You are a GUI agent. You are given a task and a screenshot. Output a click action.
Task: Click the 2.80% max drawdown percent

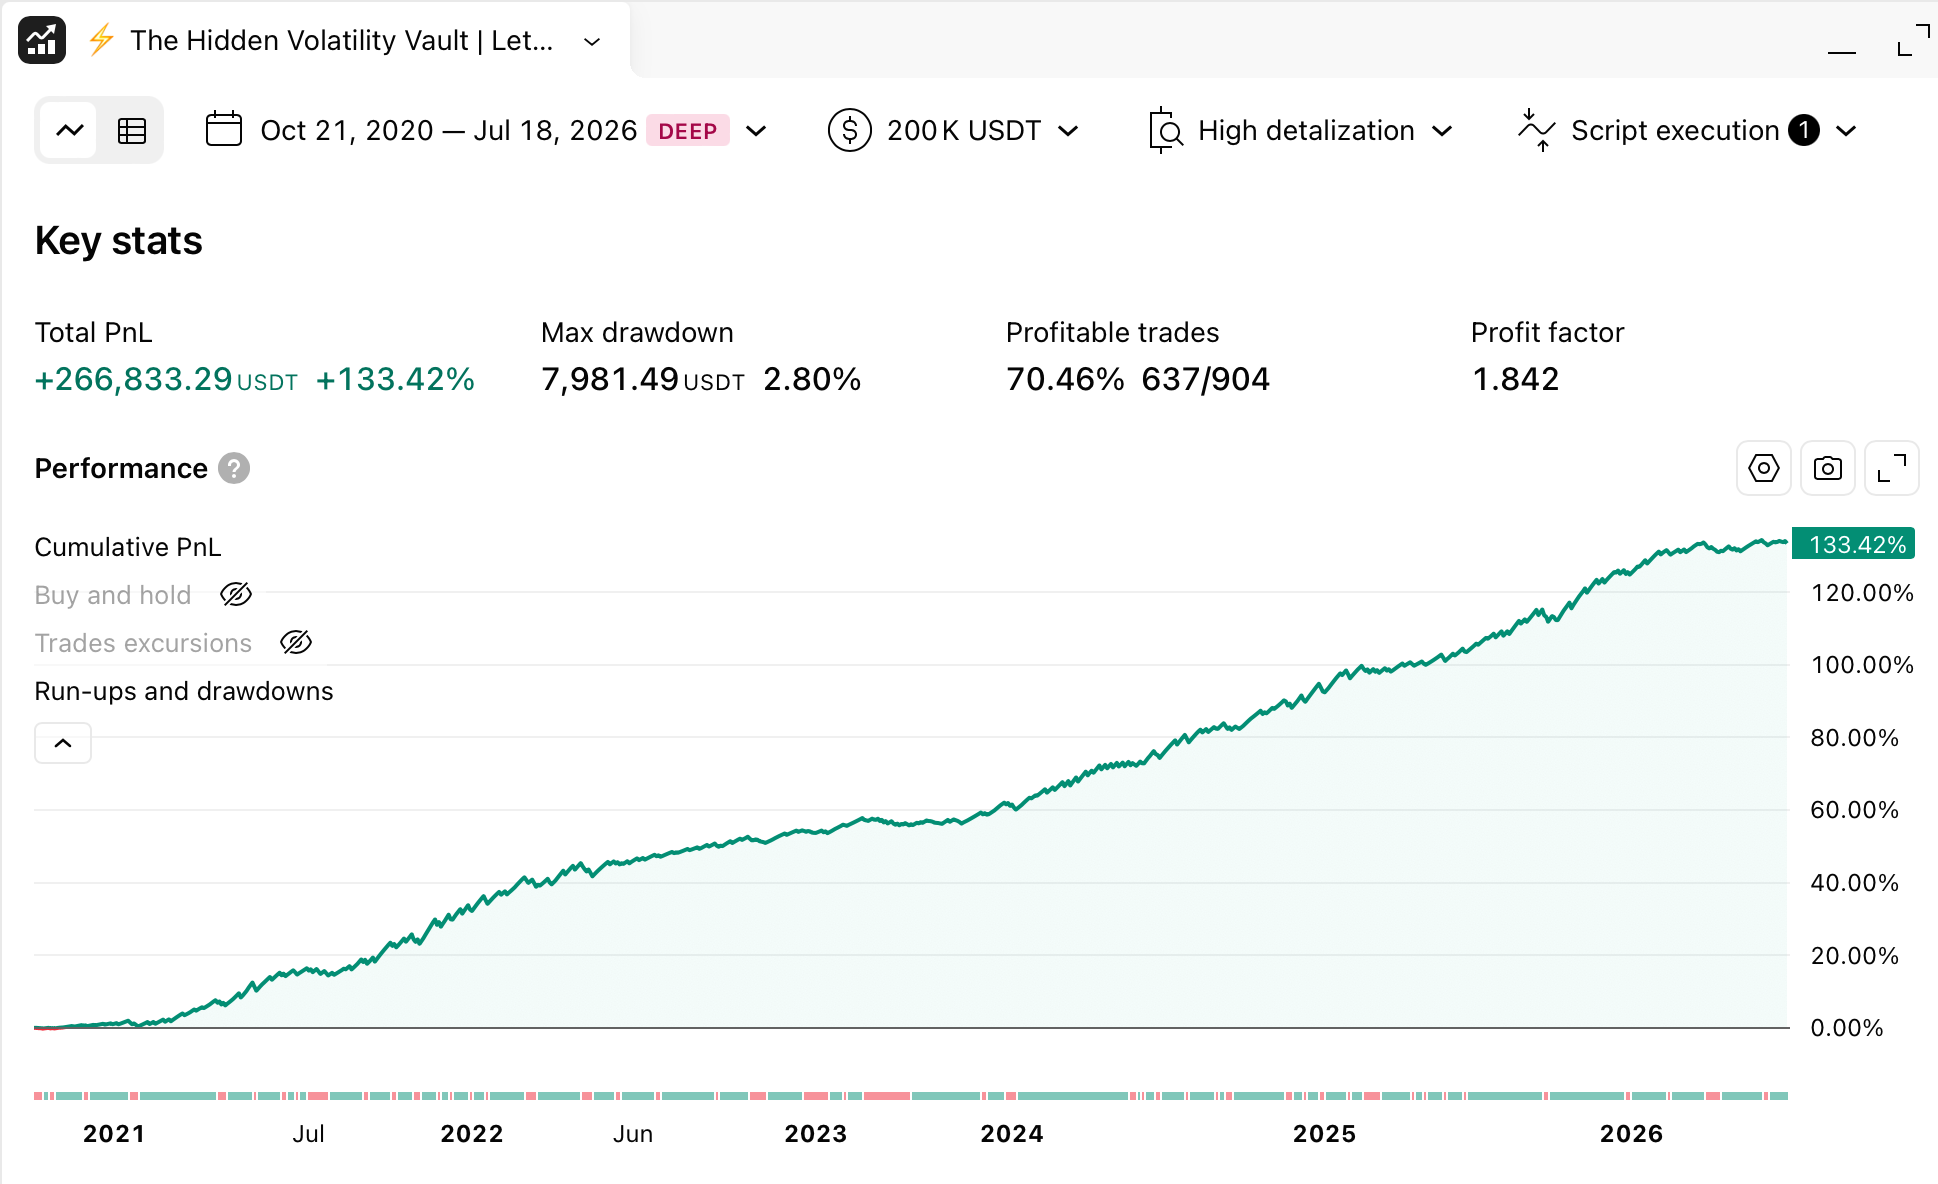click(812, 380)
